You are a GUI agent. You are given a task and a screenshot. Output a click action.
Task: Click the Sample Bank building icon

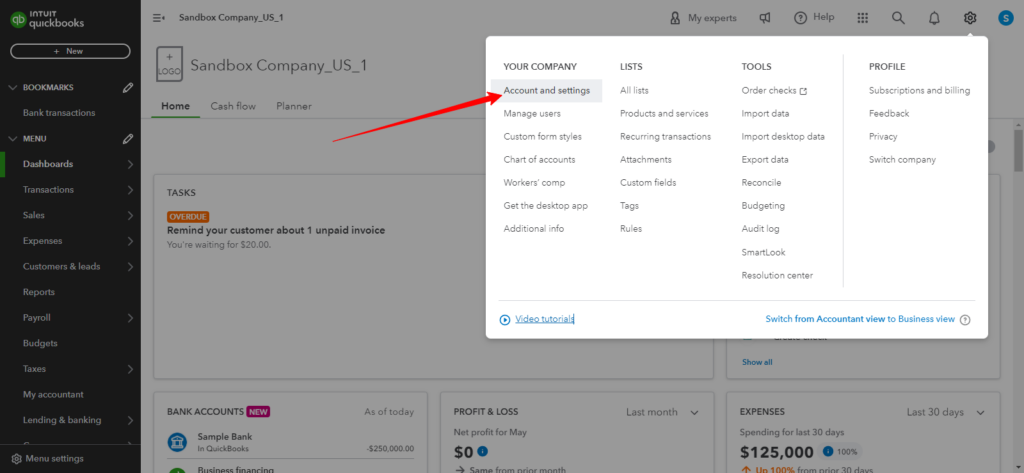tap(177, 442)
